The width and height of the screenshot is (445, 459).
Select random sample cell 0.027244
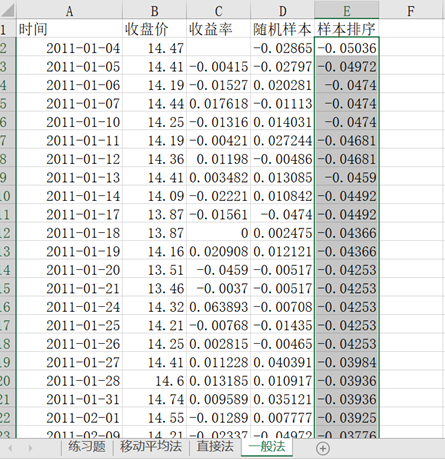click(x=282, y=140)
